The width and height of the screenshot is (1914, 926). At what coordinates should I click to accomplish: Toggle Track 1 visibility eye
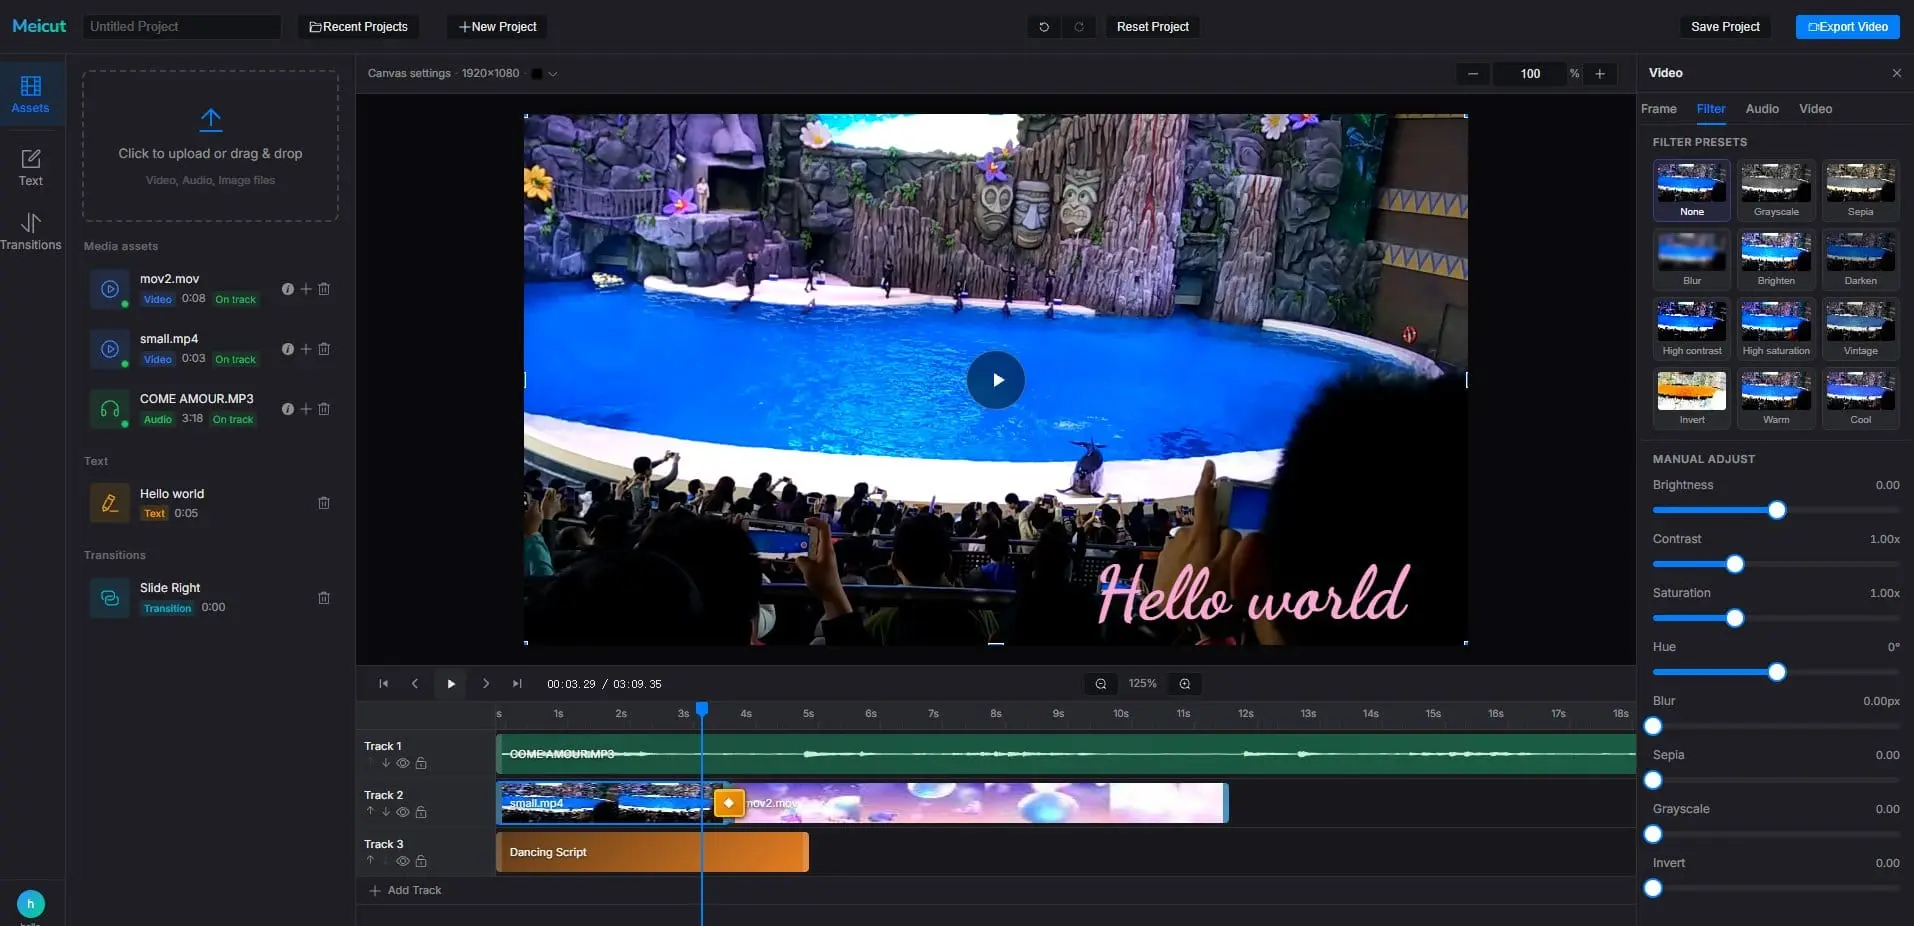pyautogui.click(x=403, y=763)
